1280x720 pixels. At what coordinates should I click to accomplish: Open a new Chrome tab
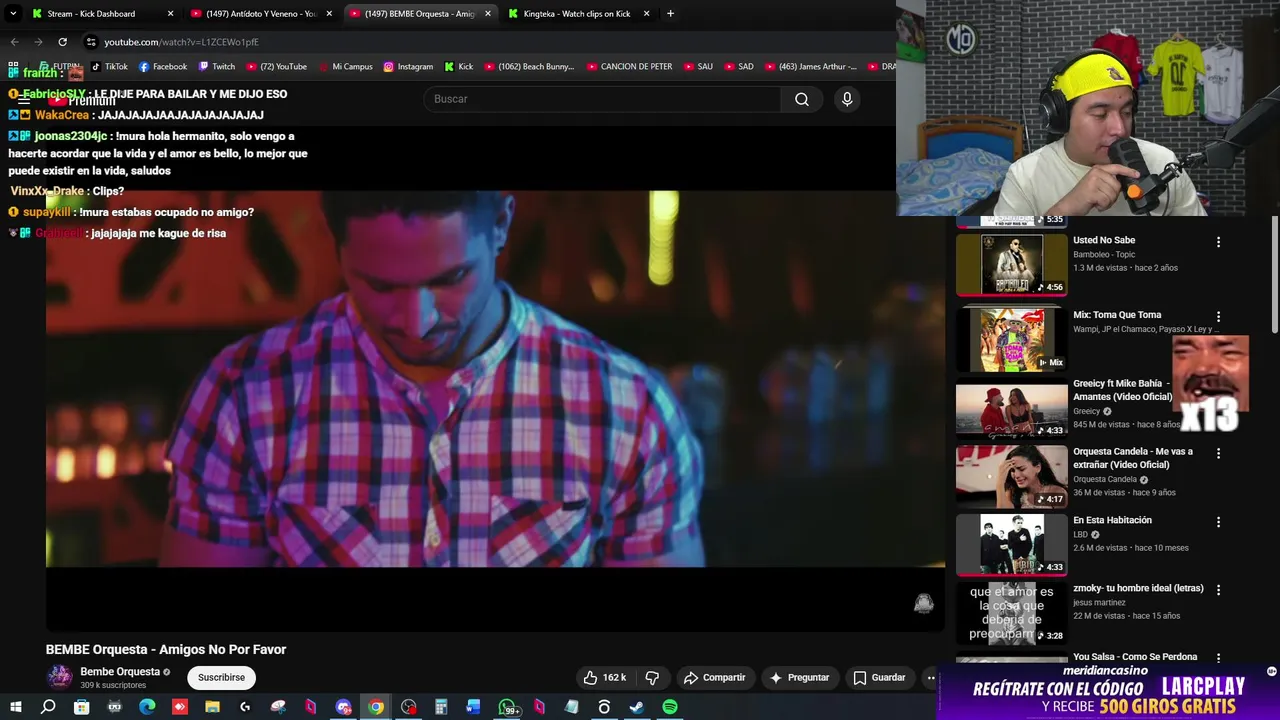point(670,14)
